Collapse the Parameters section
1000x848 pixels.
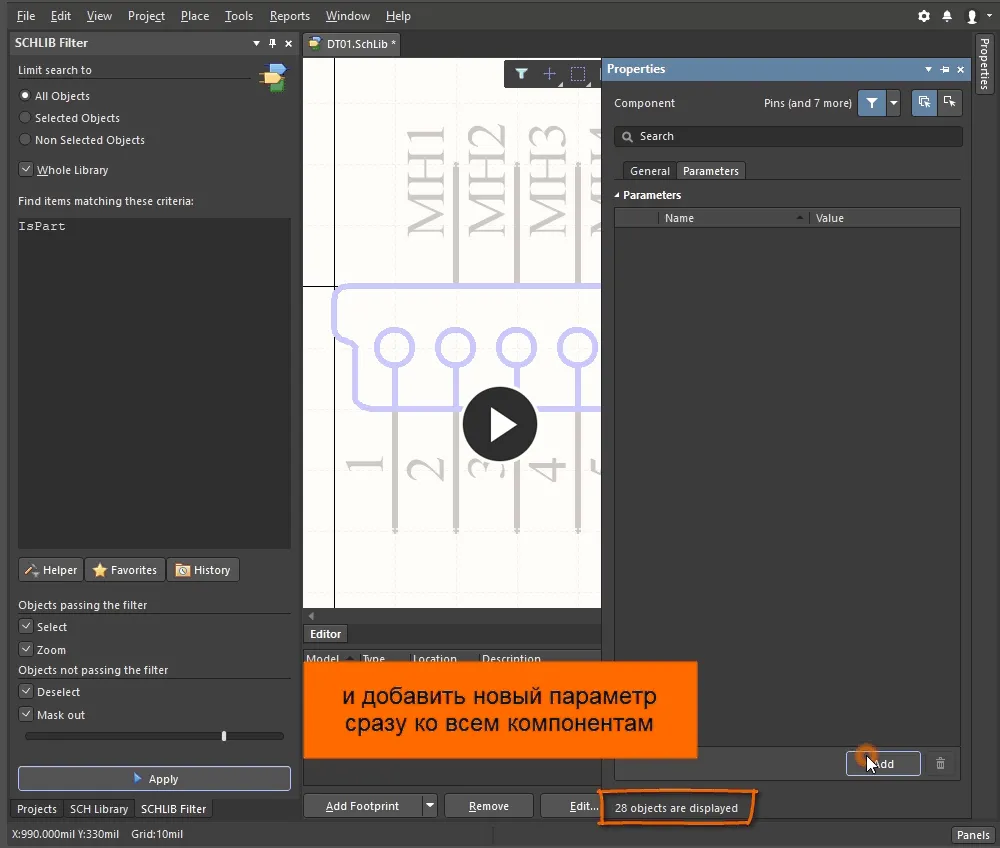coord(617,195)
